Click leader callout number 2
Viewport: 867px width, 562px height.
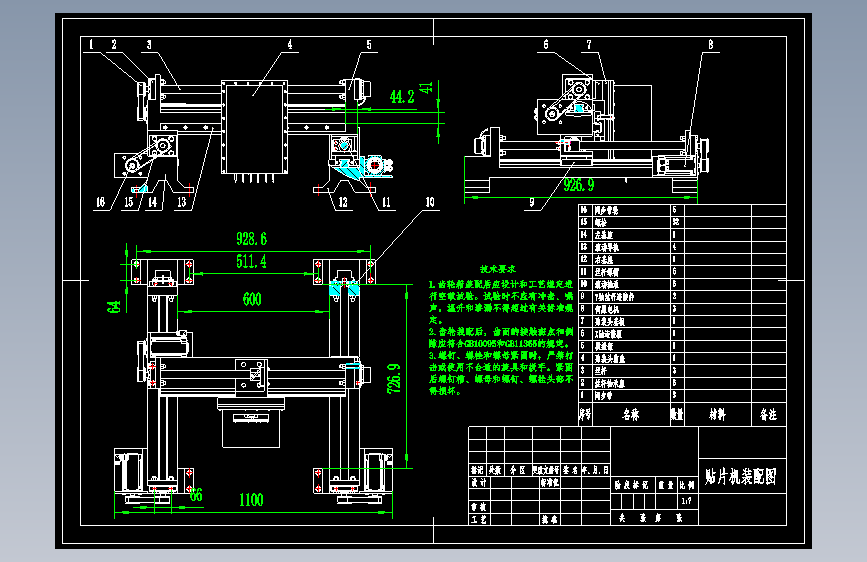coord(114,45)
